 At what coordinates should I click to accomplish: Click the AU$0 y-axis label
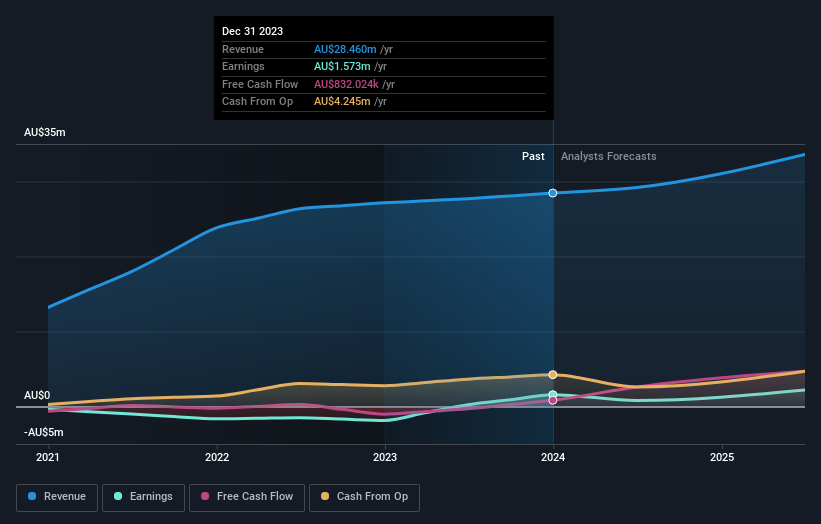pyautogui.click(x=37, y=395)
